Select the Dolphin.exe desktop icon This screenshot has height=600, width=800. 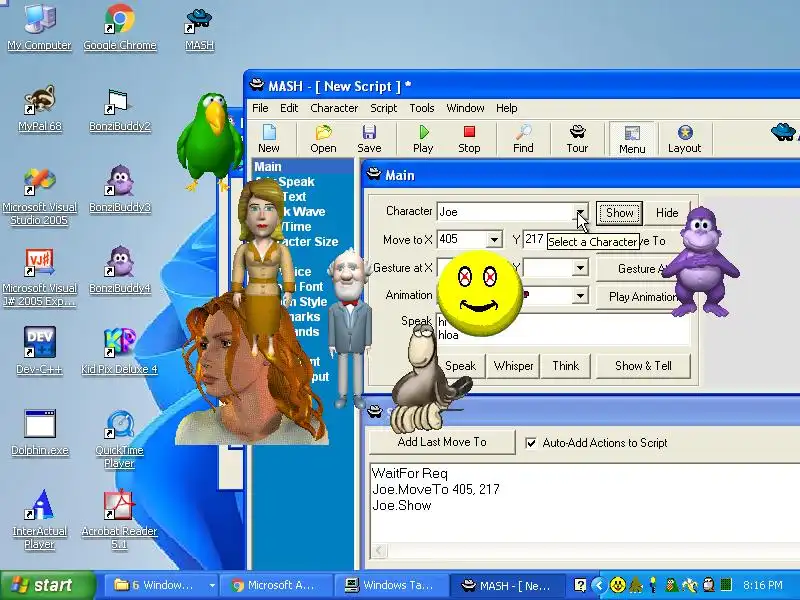[40, 432]
